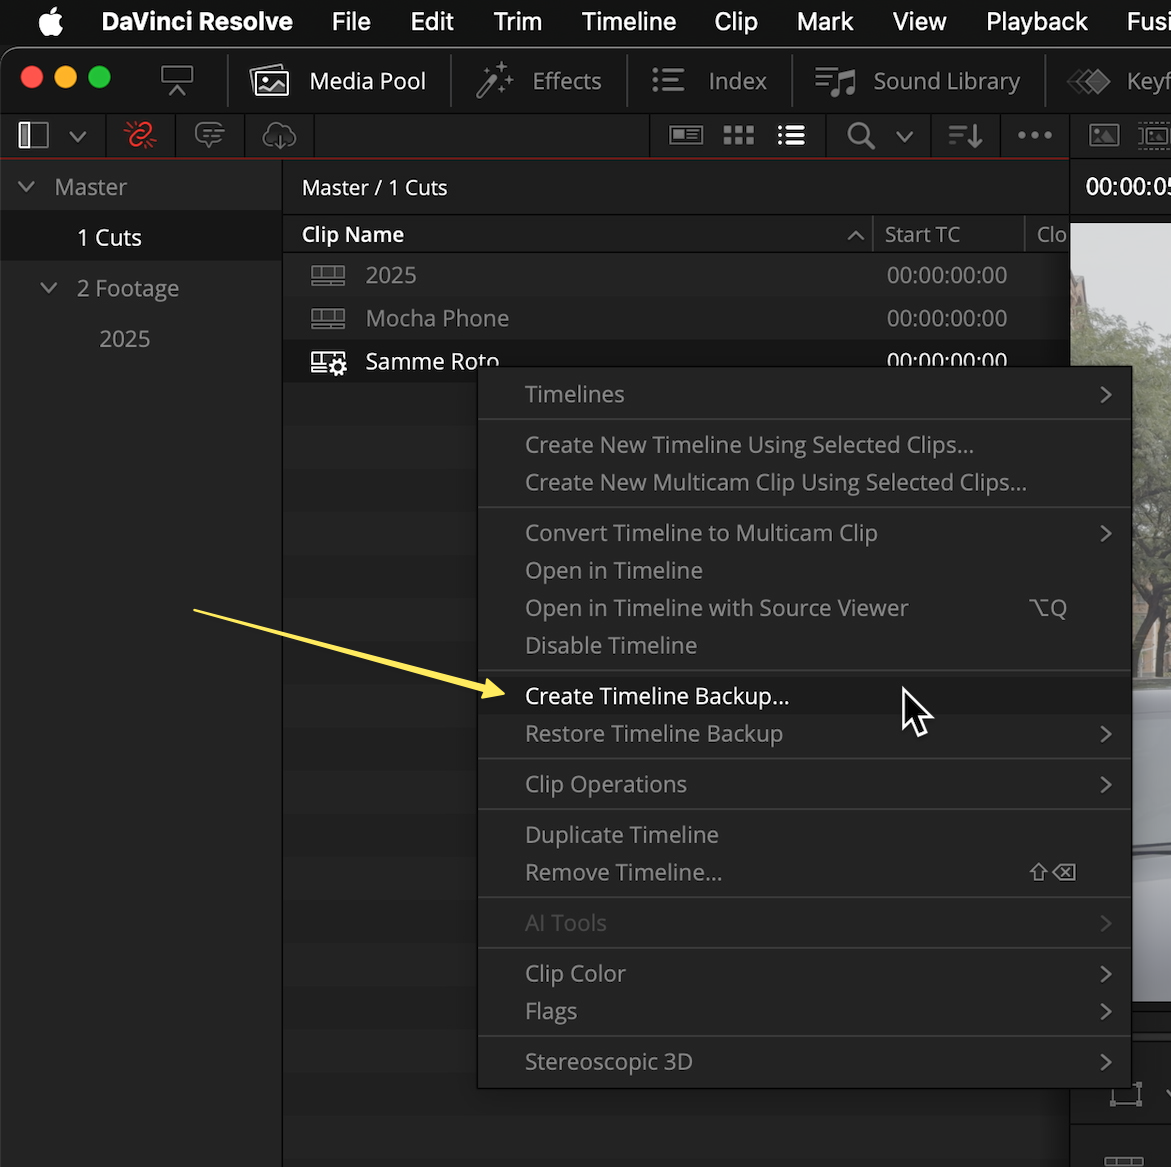Image resolution: width=1171 pixels, height=1167 pixels.
Task: Choose Create Timeline Backup
Action: point(804,696)
